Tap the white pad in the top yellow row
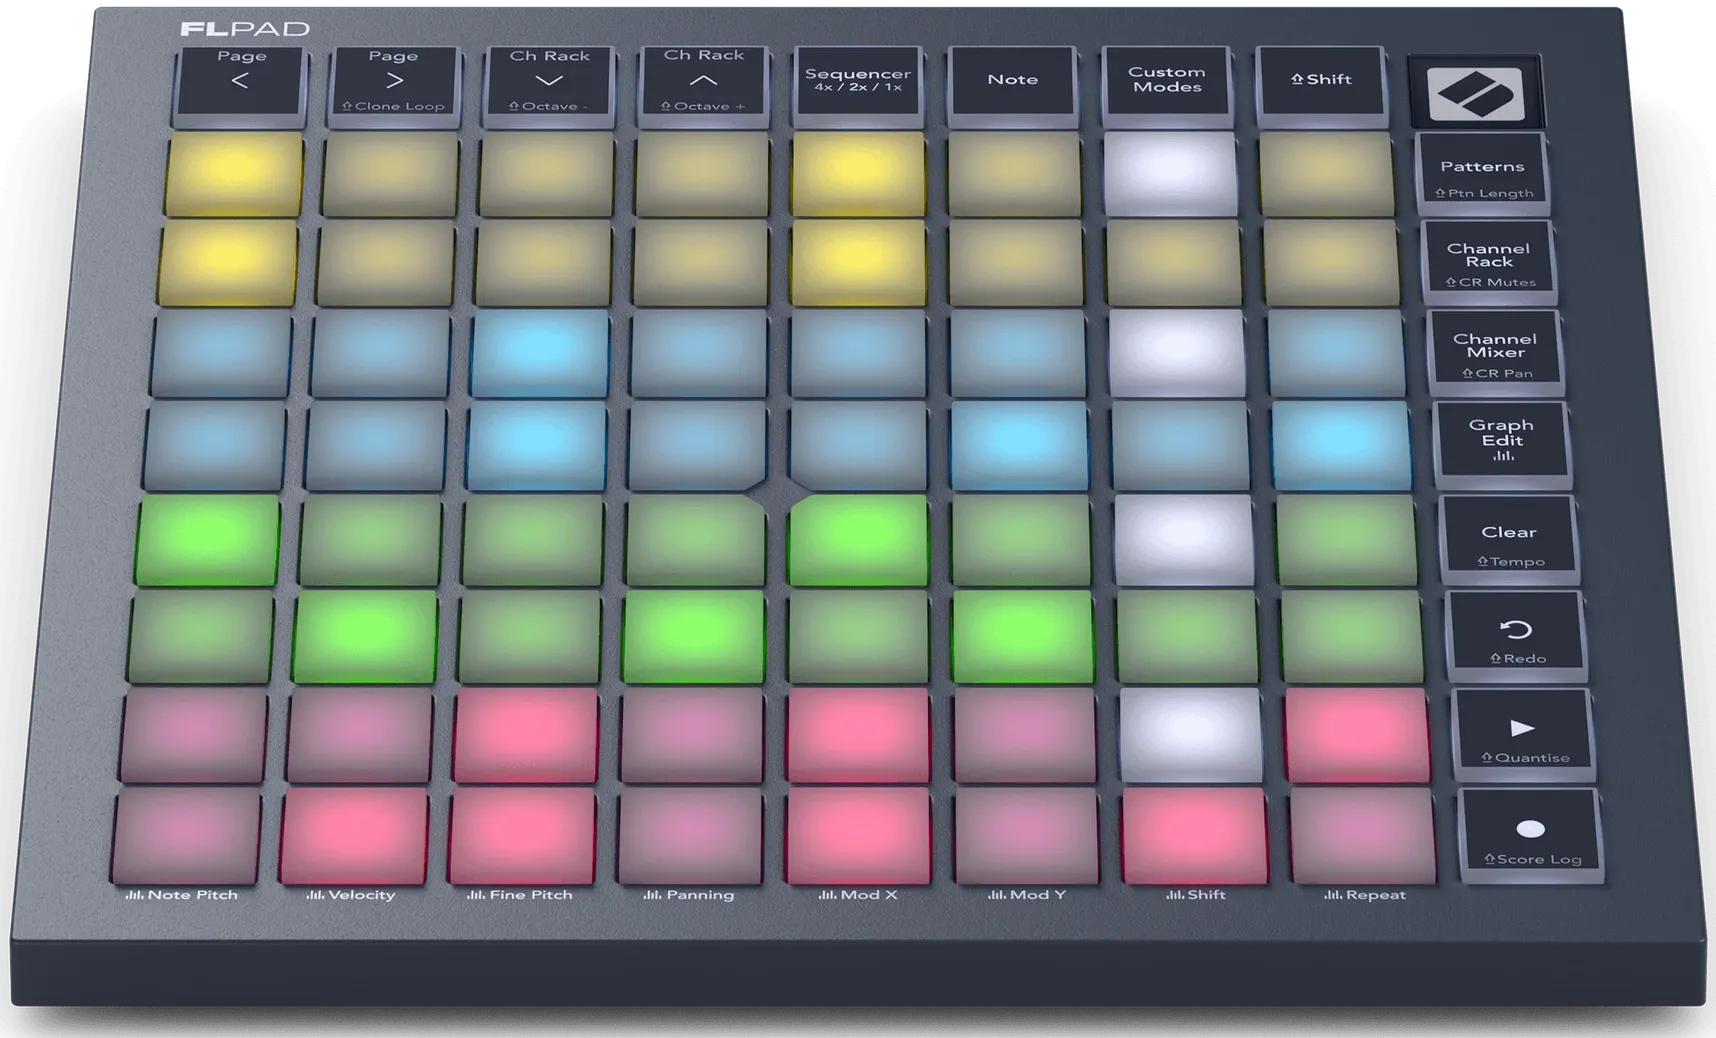Image resolution: width=1716 pixels, height=1038 pixels. 1169,172
